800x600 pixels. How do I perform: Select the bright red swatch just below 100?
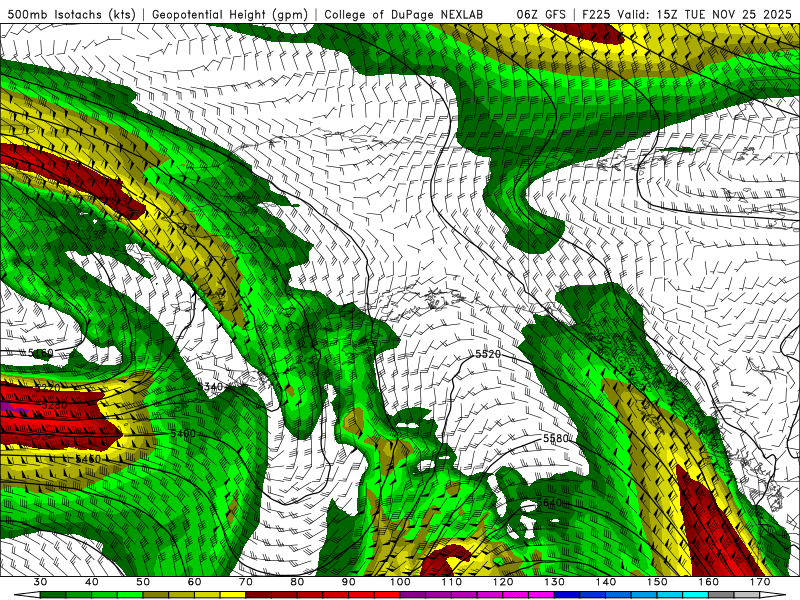coord(387,595)
